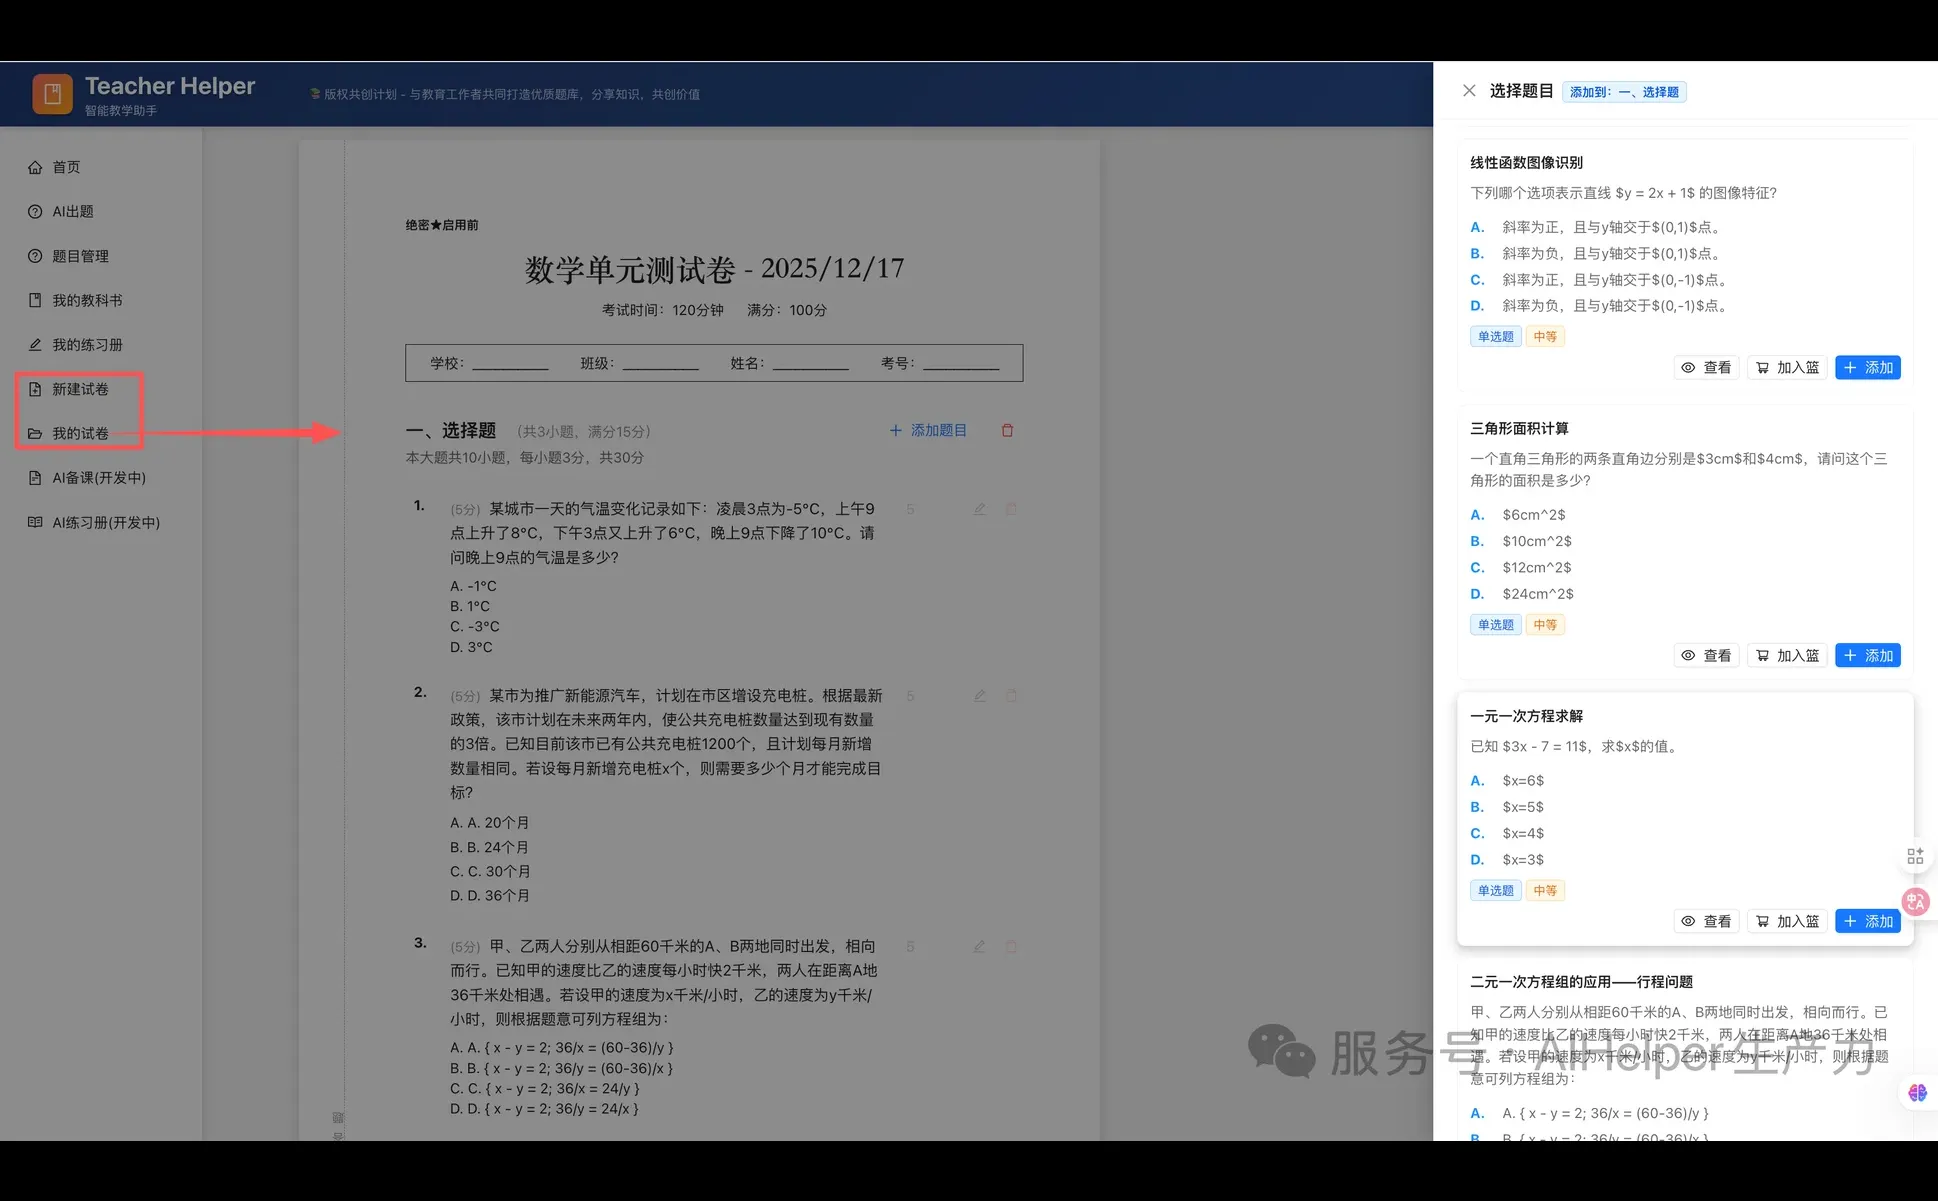Click the 单选题 tag under 线性函数图像识别
The width and height of the screenshot is (1938, 1201).
pyautogui.click(x=1495, y=336)
